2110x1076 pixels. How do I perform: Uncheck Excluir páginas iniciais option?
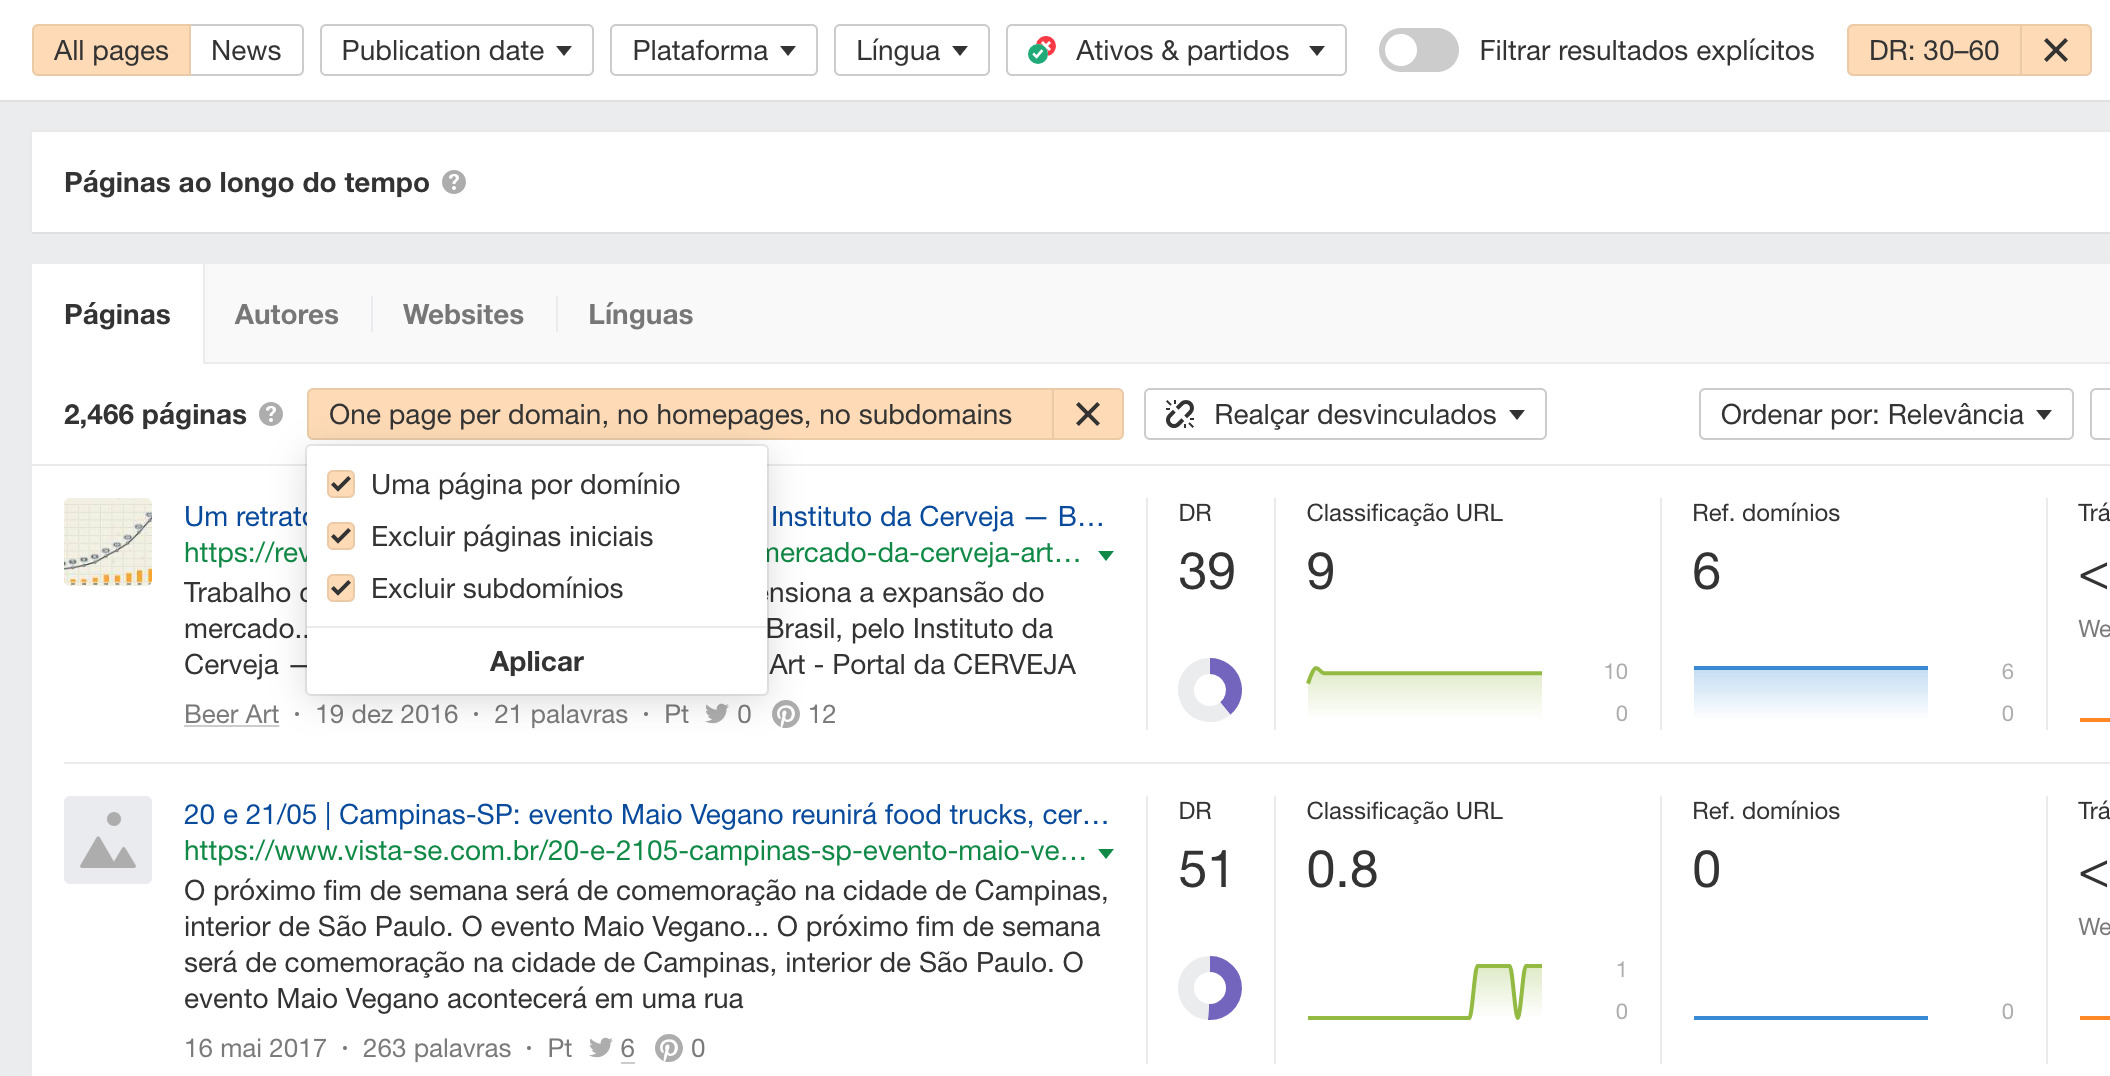(341, 536)
